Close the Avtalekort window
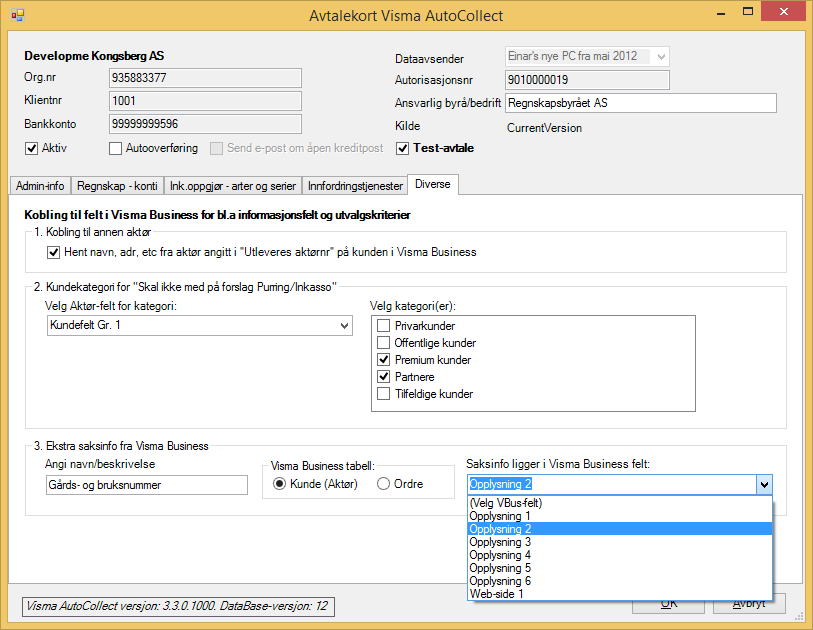This screenshot has width=813, height=630. click(x=783, y=11)
